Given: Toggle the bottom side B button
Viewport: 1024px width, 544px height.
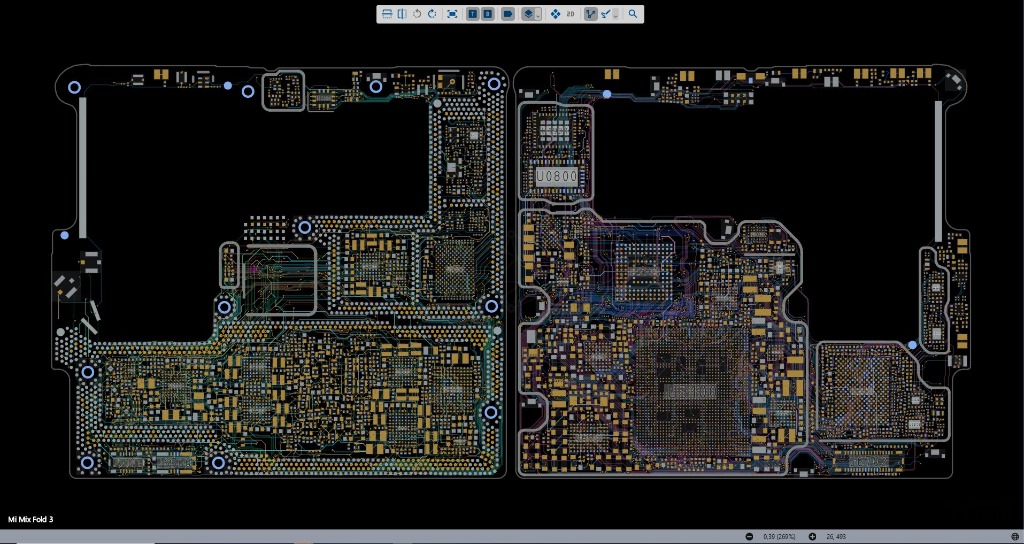Looking at the screenshot, I should (487, 14).
